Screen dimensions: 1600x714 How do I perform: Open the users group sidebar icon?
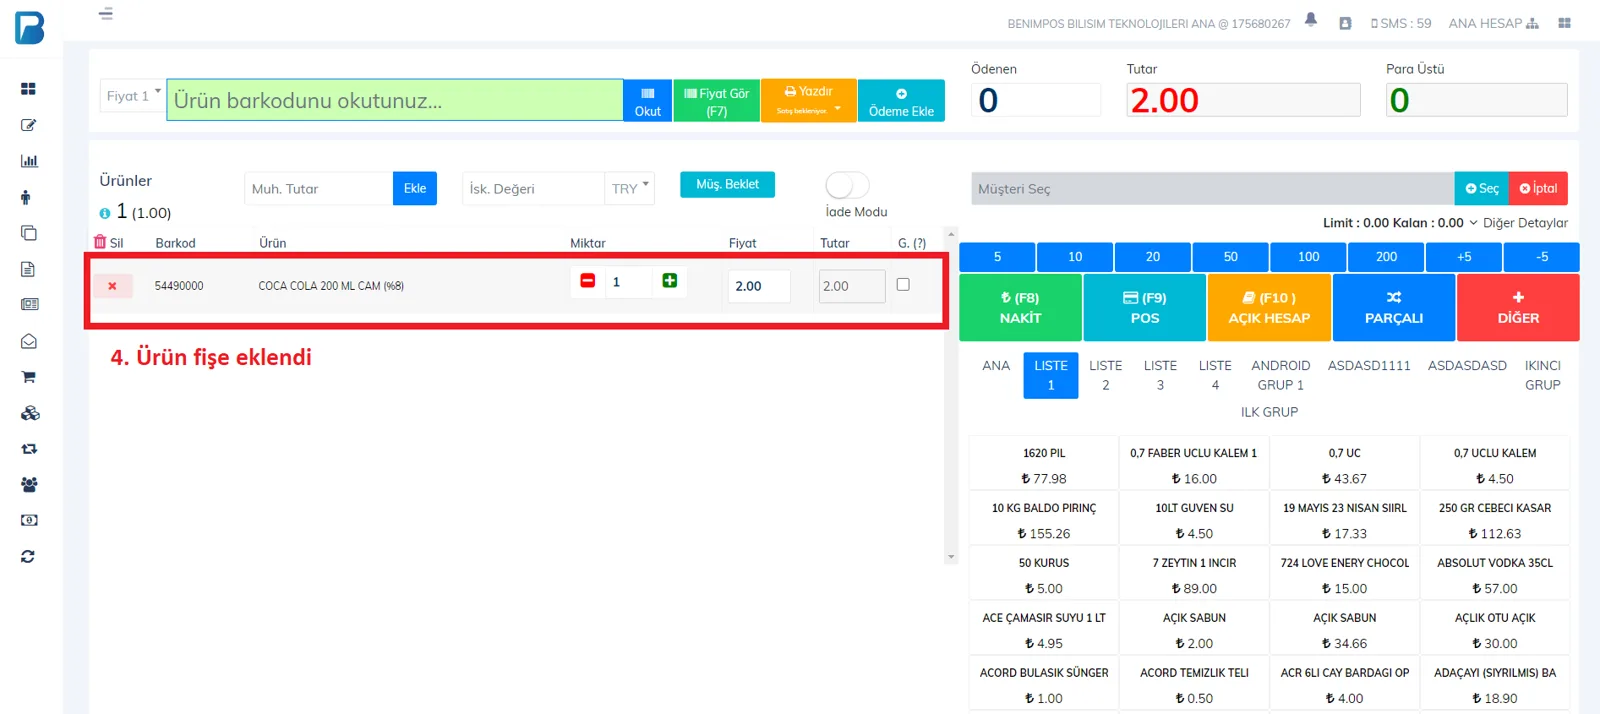(29, 484)
